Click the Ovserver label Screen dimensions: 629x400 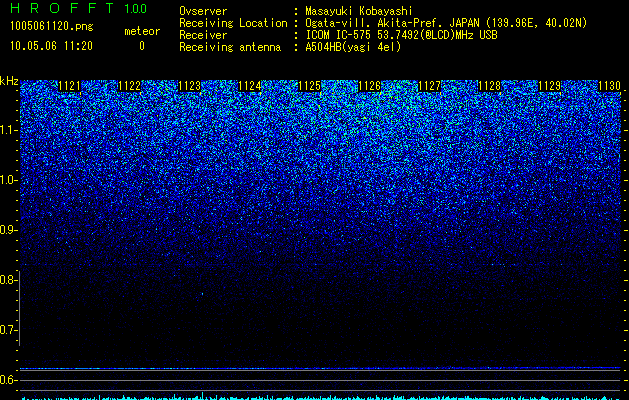point(203,11)
